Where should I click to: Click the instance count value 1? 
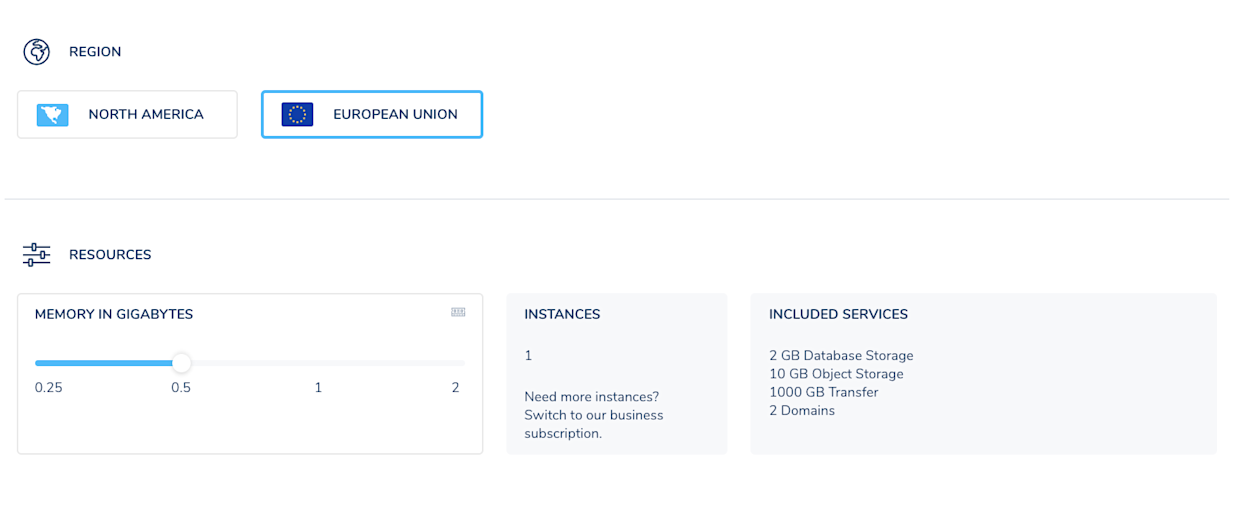click(528, 356)
